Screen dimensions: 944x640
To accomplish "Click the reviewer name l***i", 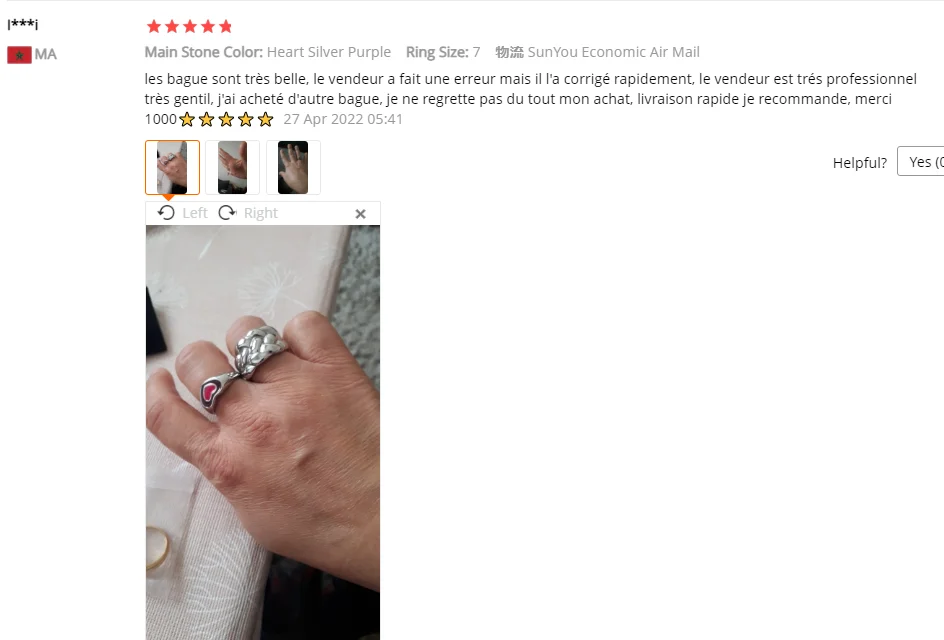I will (22, 23).
